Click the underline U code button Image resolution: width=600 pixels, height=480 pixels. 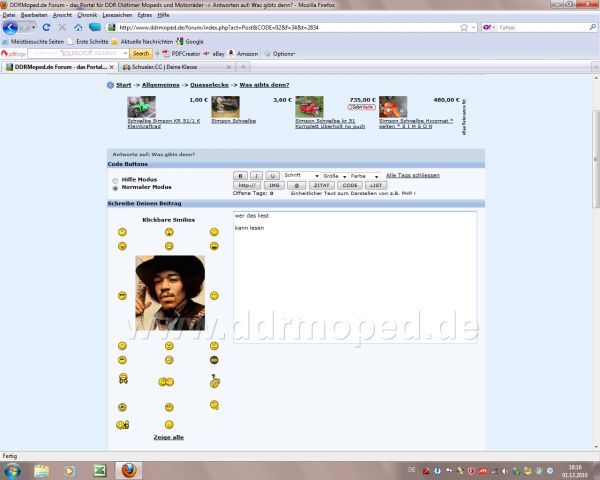click(x=273, y=175)
